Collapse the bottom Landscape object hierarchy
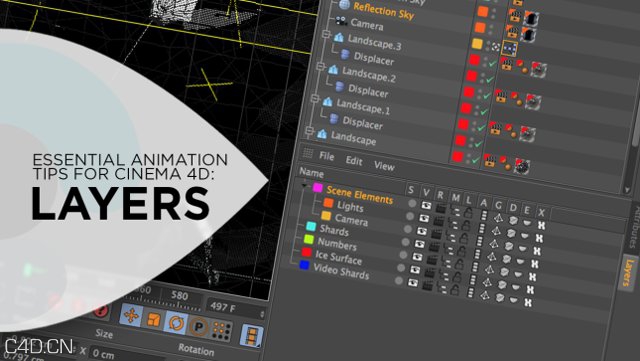Screen dimensions: 640x361 tap(309, 131)
